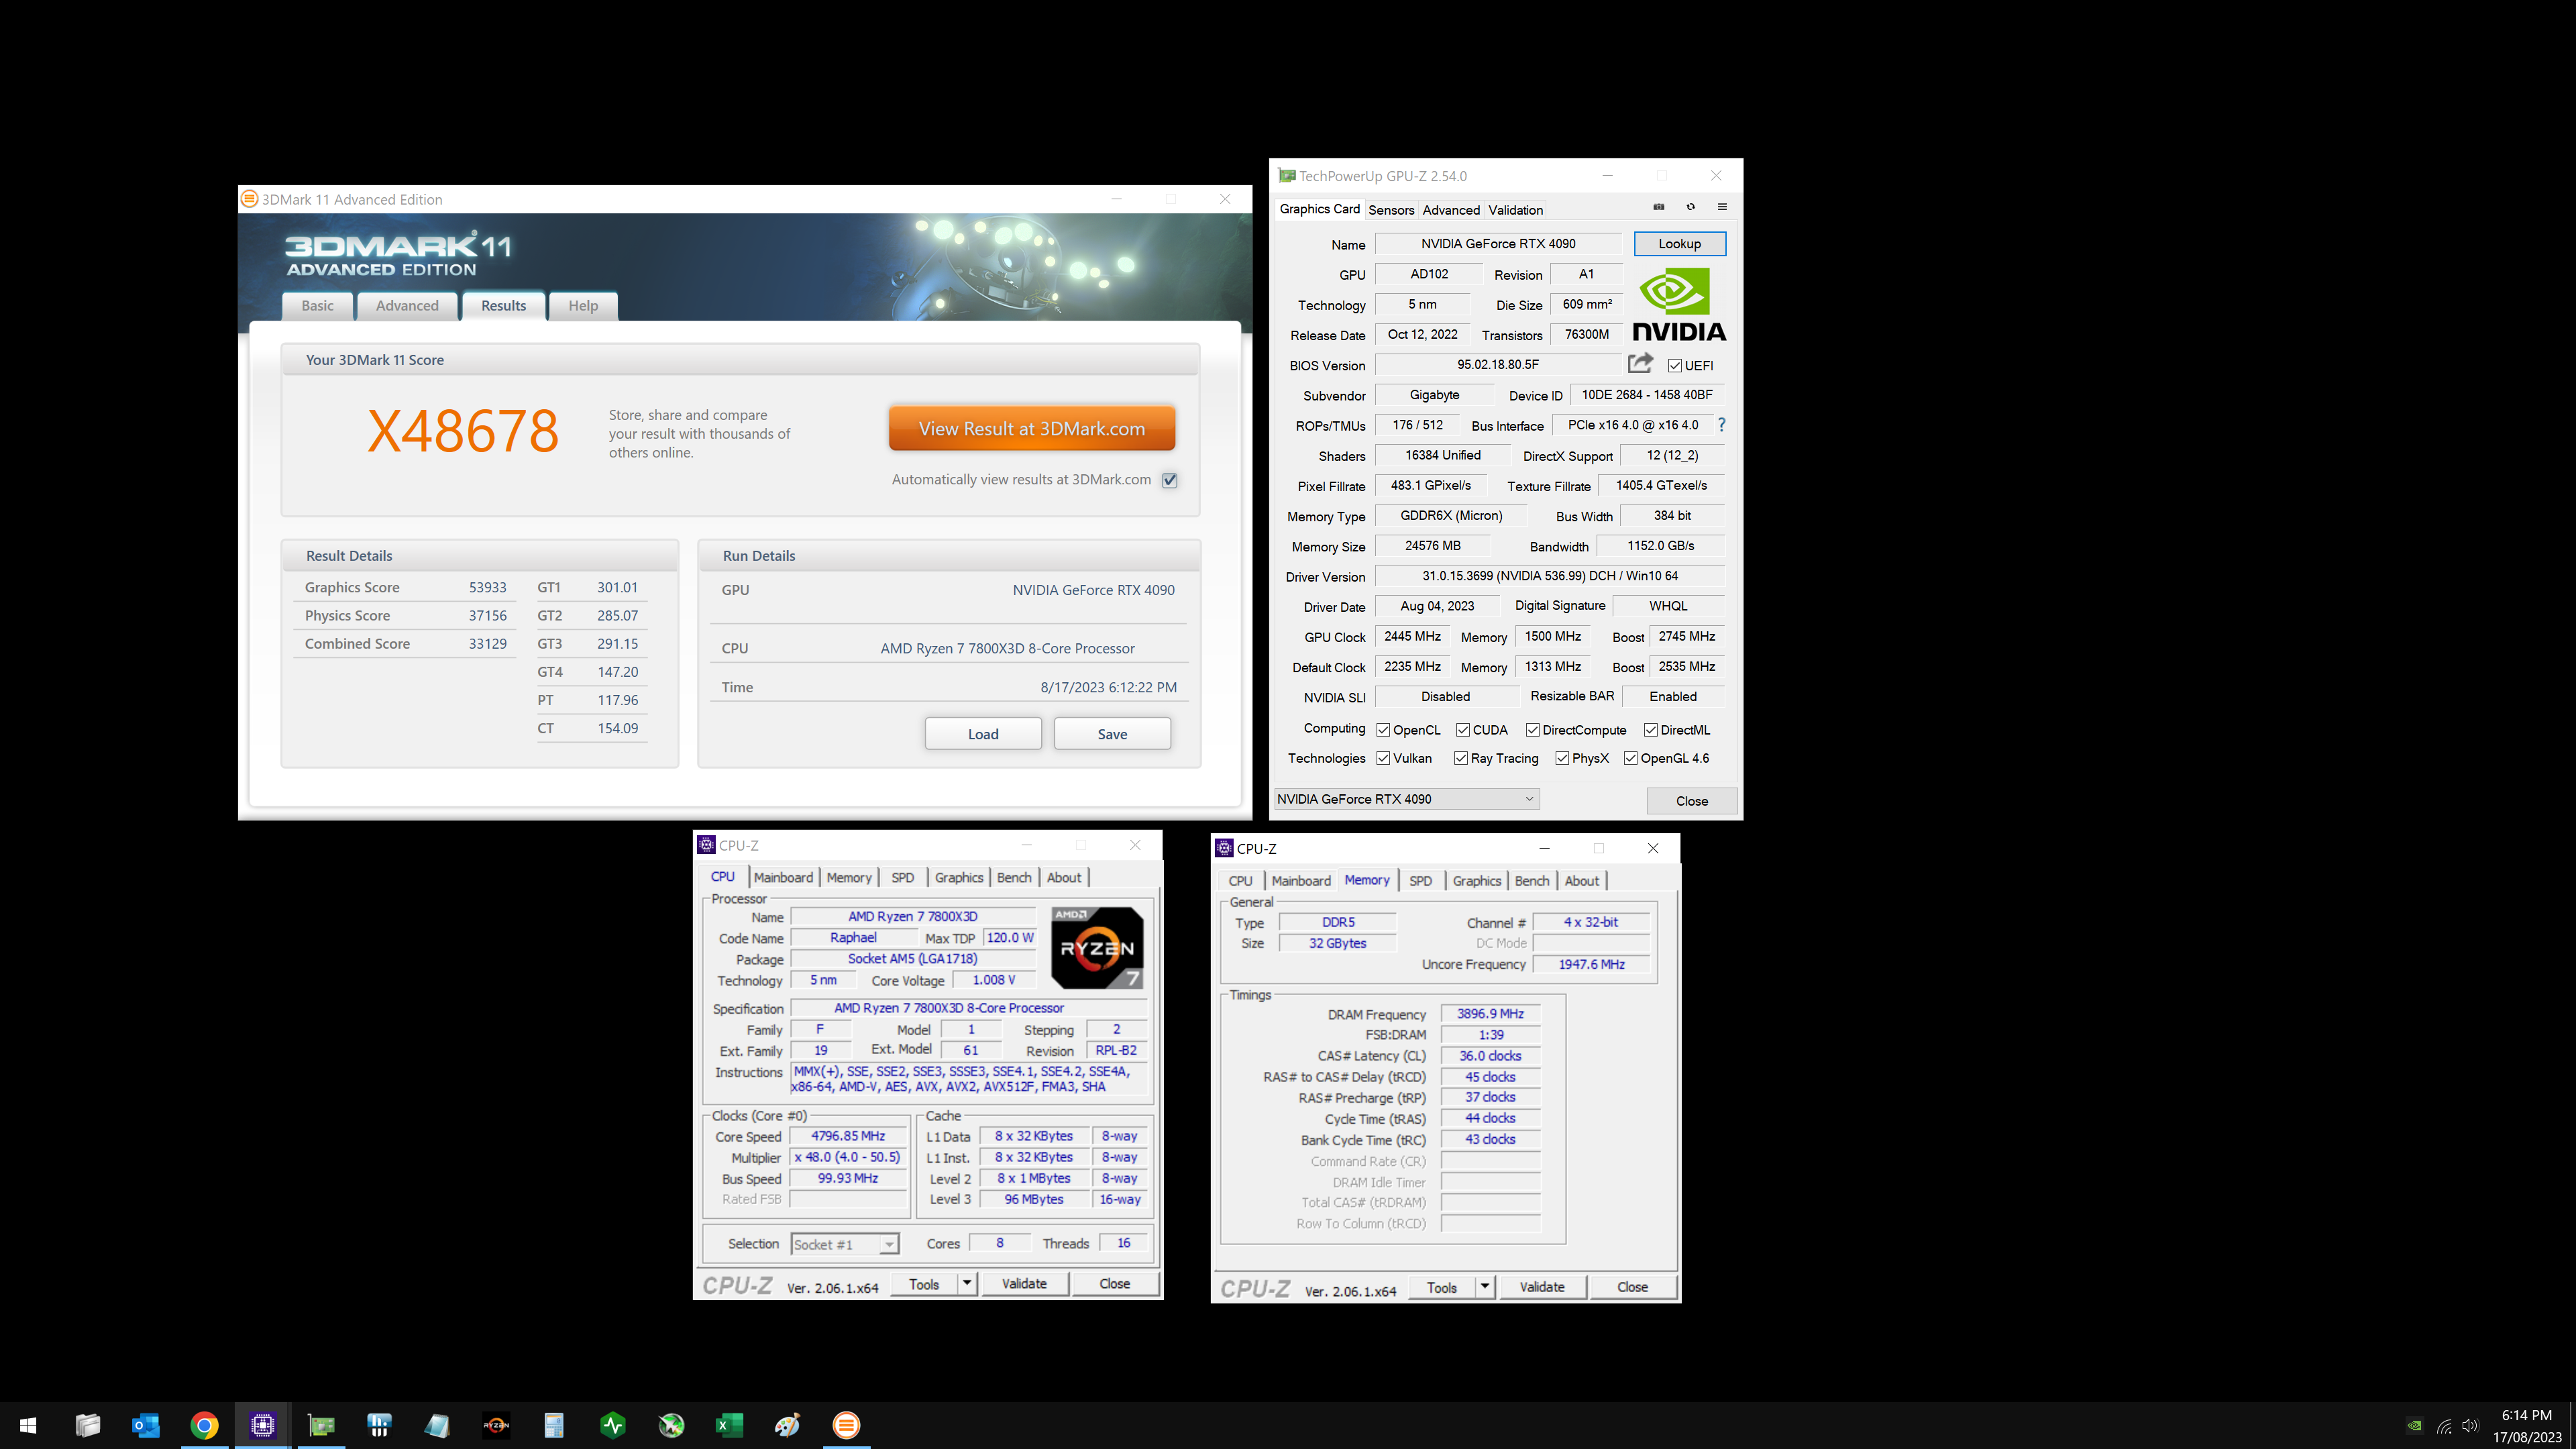The width and height of the screenshot is (2576, 1449).
Task: Expand the Tools arrow in CPU window CPU-Z
Action: tap(967, 1283)
